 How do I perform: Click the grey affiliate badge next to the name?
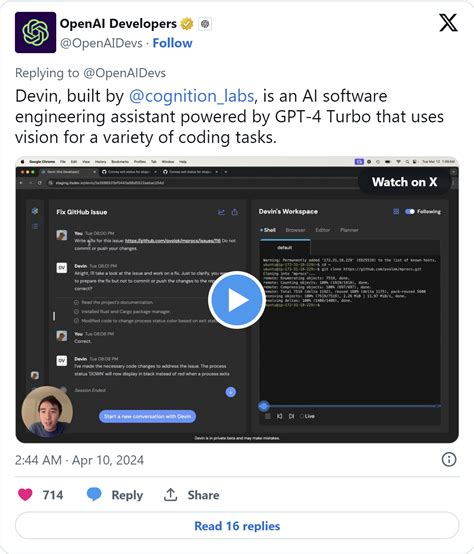click(x=205, y=24)
